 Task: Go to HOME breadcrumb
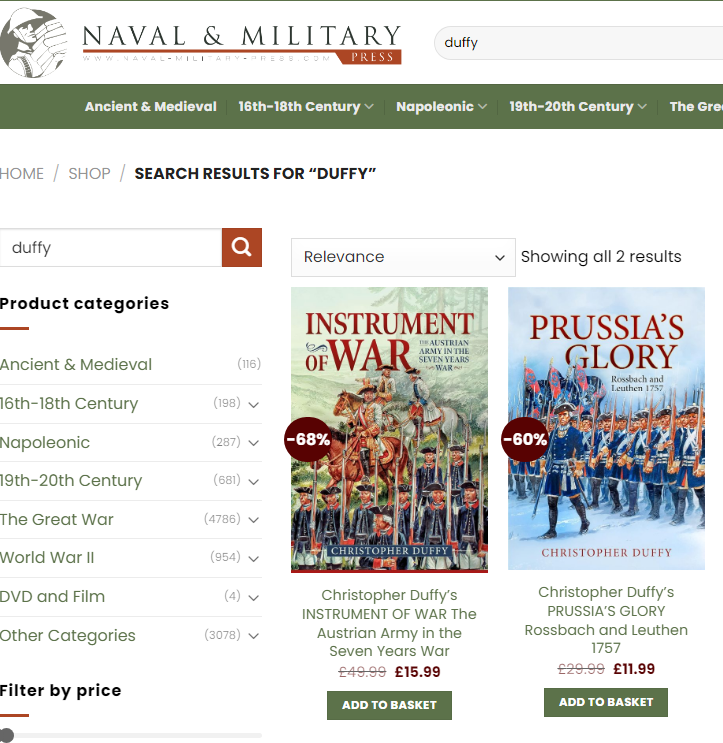(x=22, y=174)
